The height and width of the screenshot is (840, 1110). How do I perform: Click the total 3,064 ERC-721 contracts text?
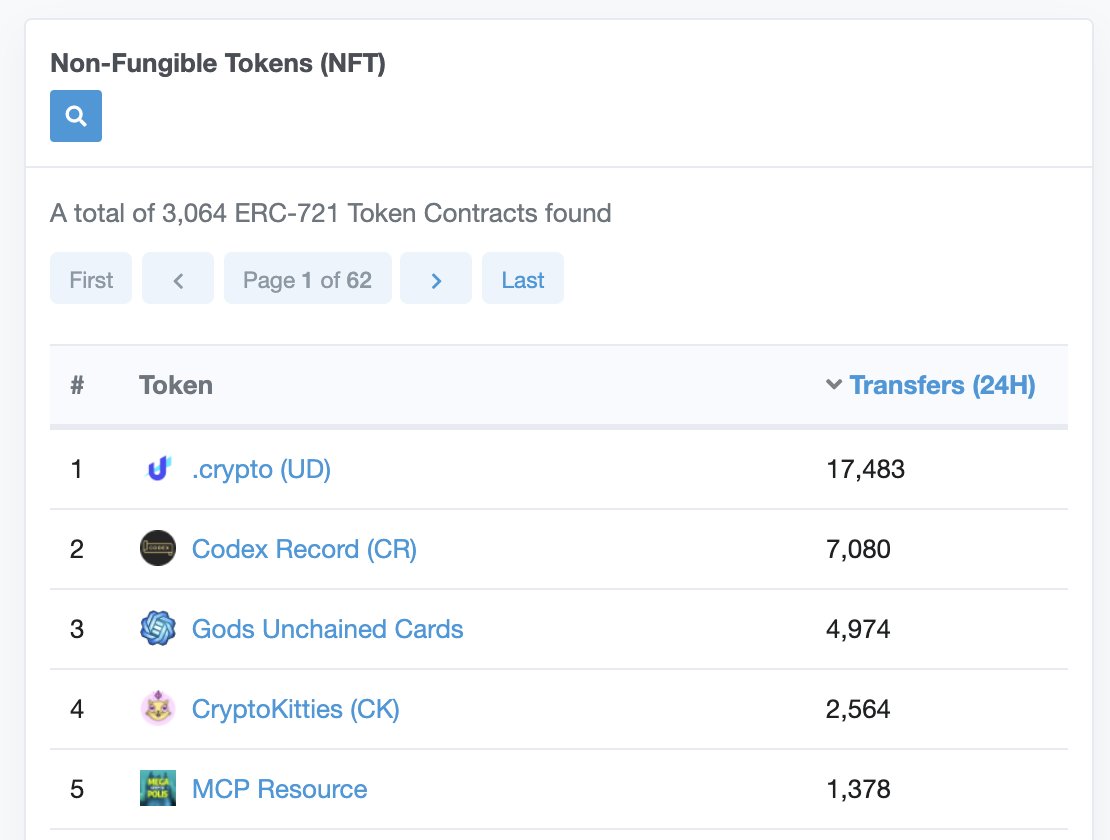[331, 213]
